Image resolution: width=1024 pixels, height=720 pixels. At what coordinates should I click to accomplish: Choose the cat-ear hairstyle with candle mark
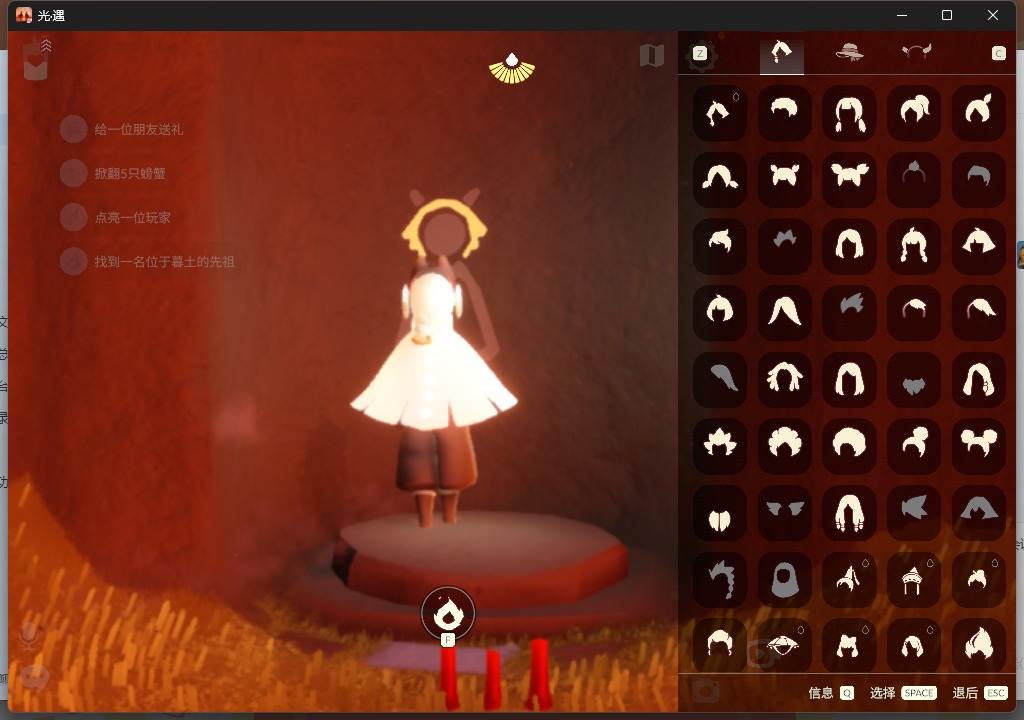[x=849, y=646]
